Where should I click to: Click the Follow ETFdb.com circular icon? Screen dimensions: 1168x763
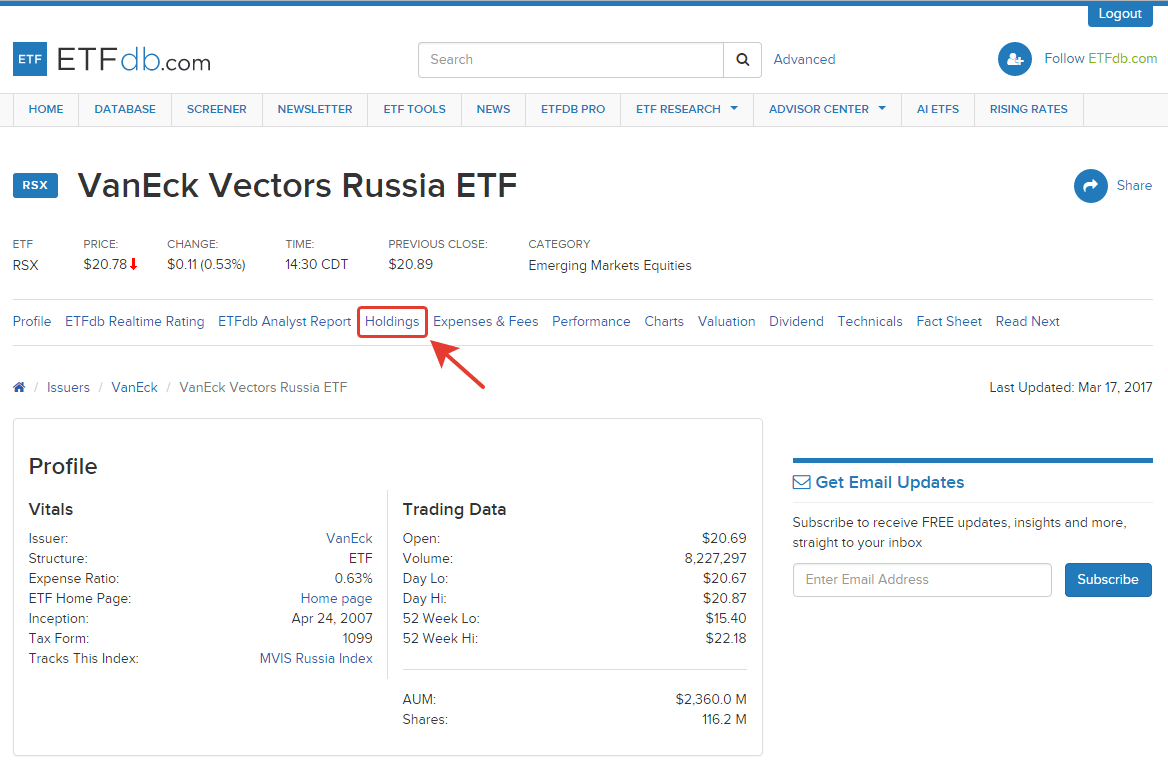pyautogui.click(x=1014, y=59)
